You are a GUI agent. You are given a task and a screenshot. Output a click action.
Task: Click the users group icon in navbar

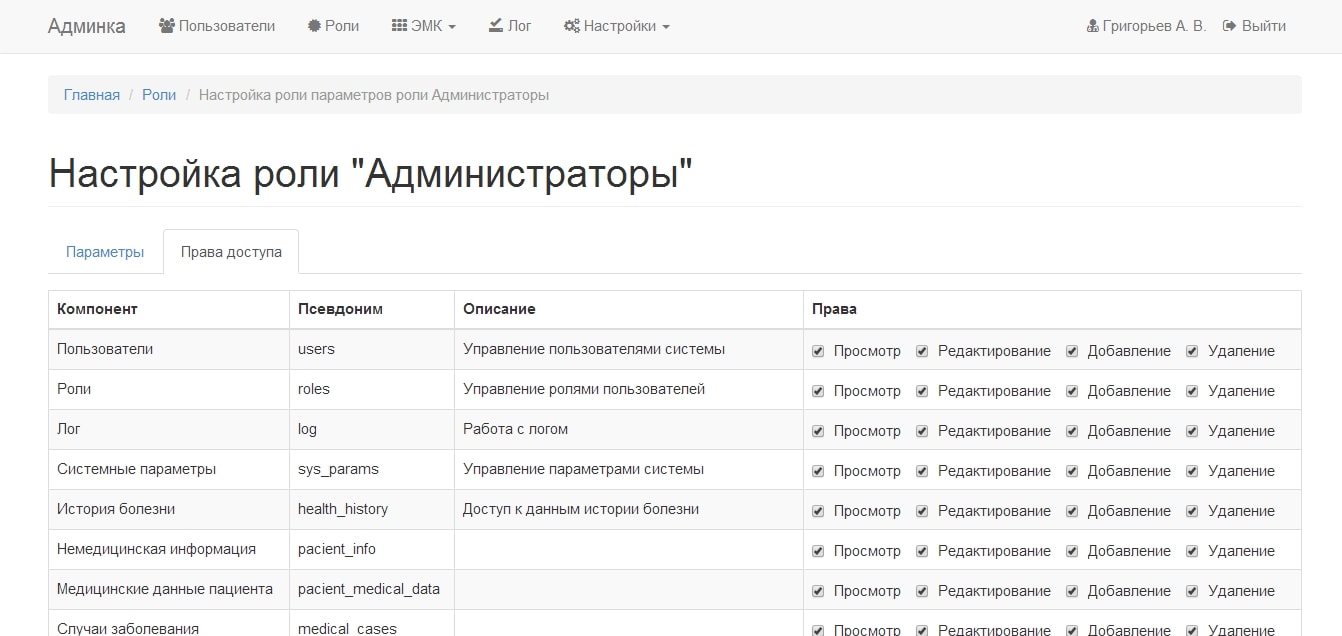tap(167, 26)
